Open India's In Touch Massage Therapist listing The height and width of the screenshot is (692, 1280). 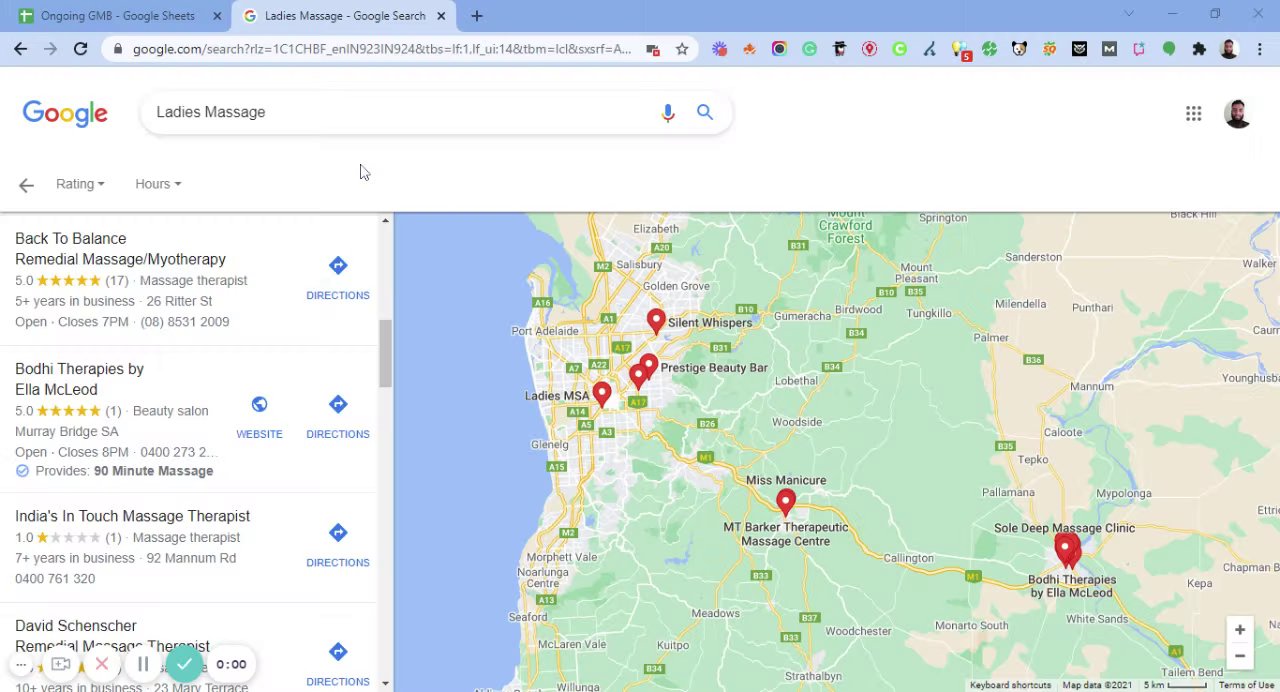132,516
